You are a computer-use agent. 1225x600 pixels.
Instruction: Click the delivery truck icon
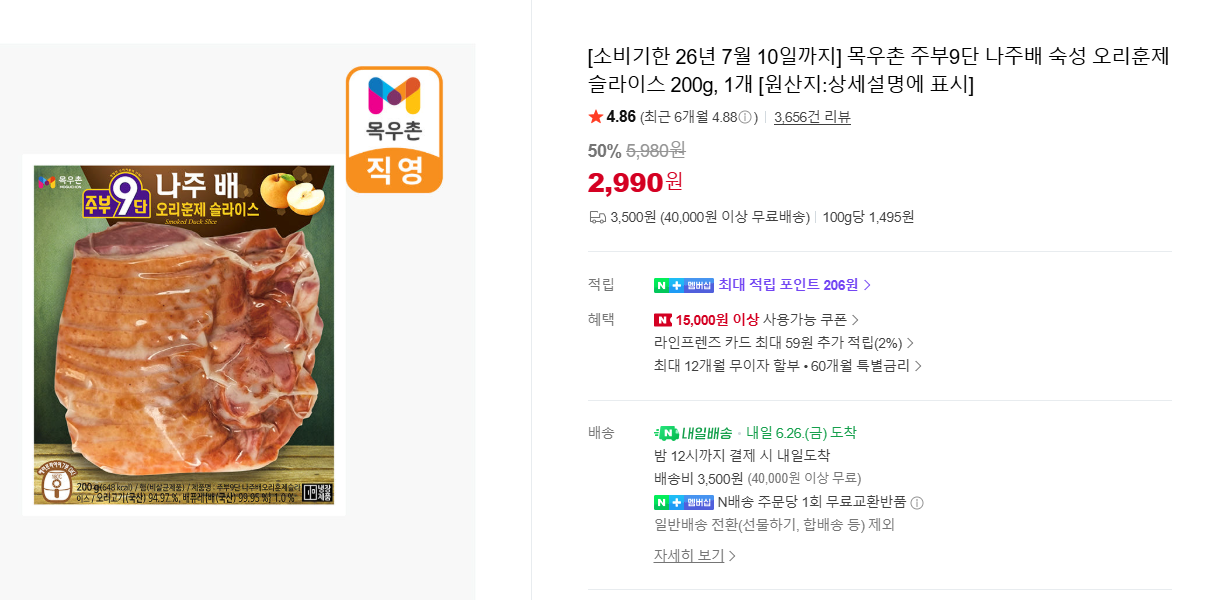click(597, 217)
